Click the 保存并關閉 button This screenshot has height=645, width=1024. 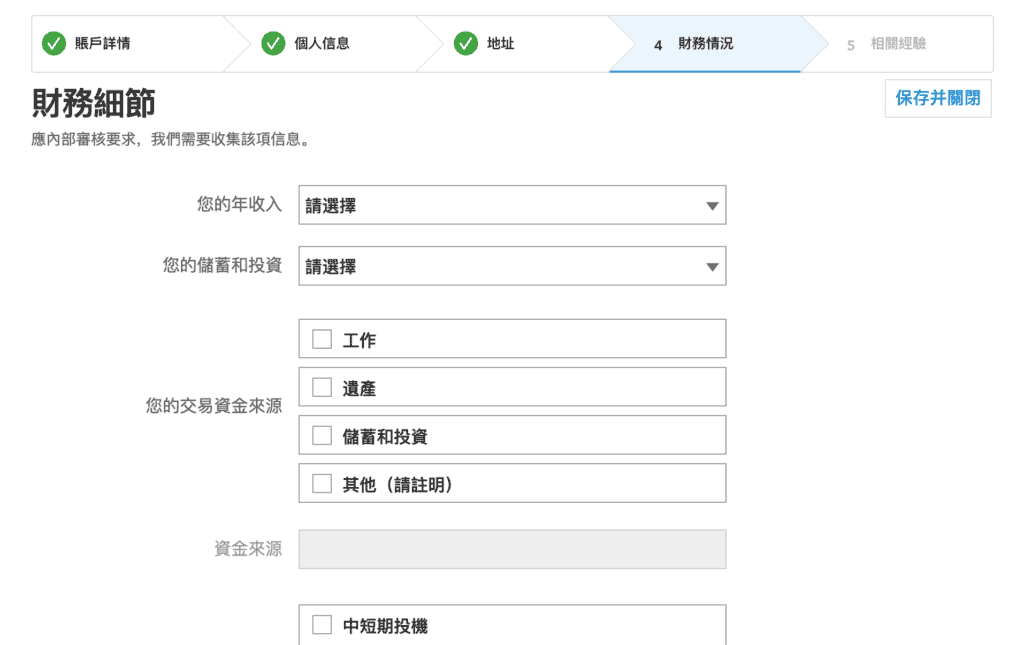click(938, 99)
